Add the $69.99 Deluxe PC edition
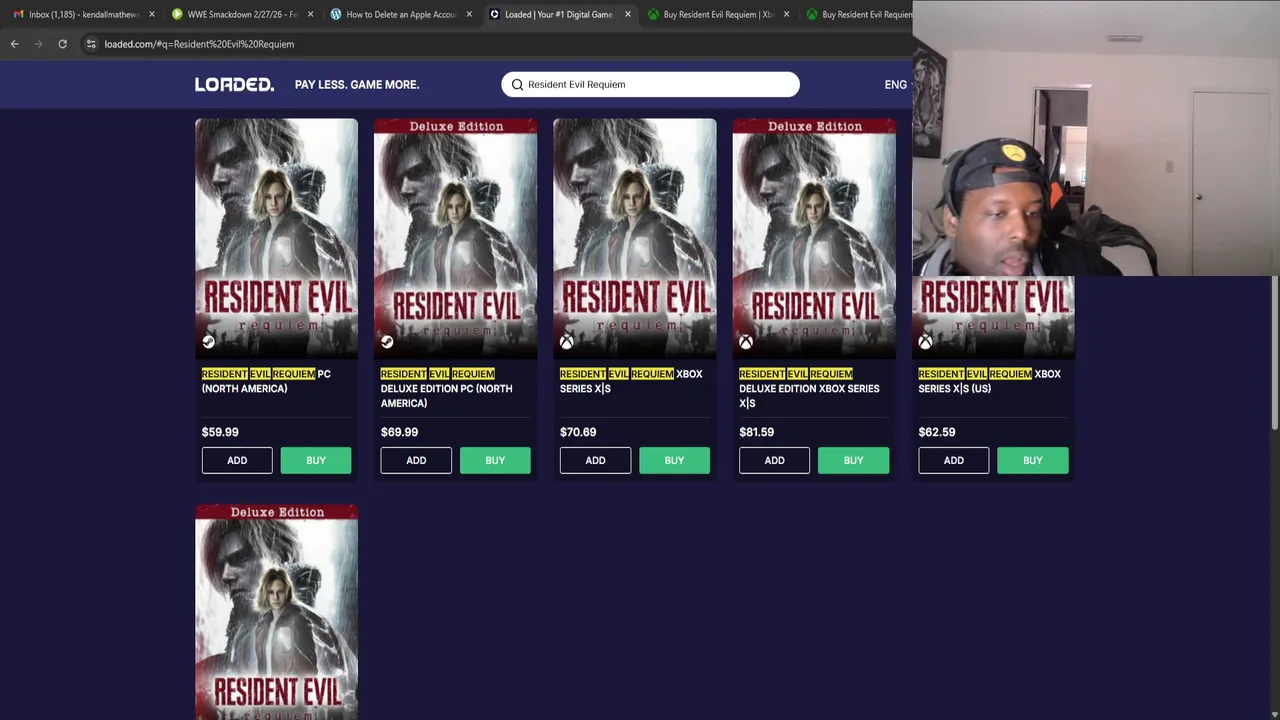1280x720 pixels. [x=416, y=460]
